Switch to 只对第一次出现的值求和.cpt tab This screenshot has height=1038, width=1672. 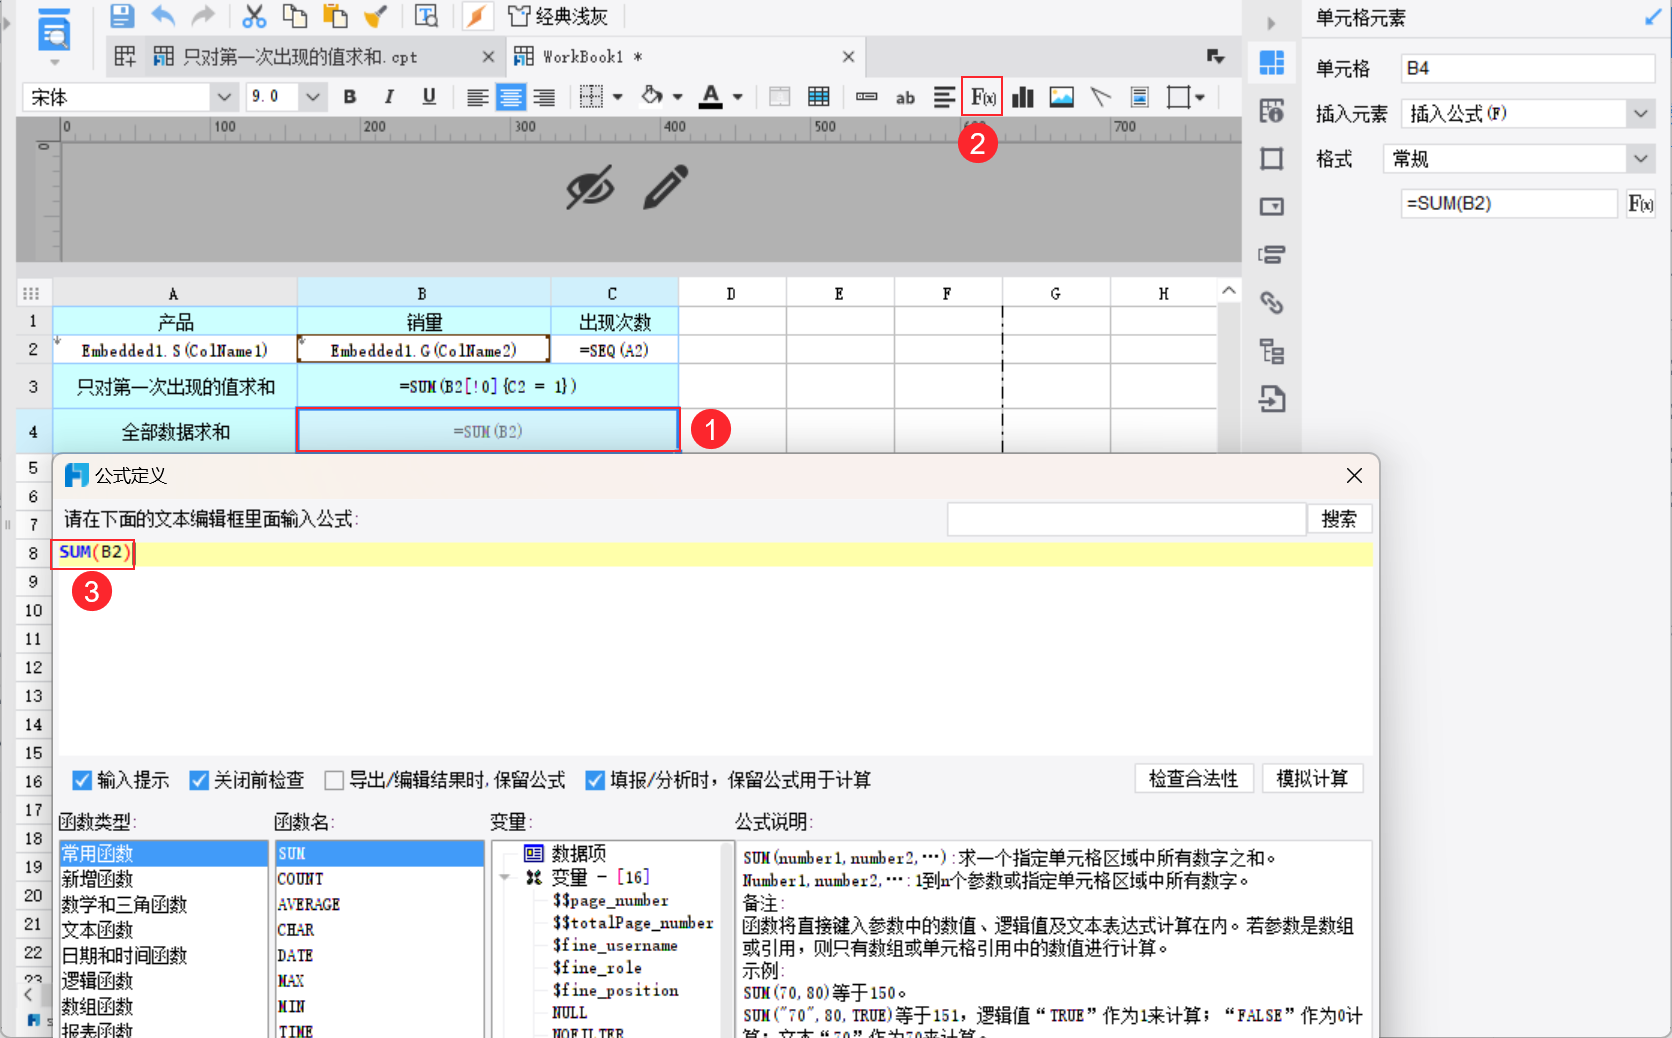pyautogui.click(x=300, y=57)
